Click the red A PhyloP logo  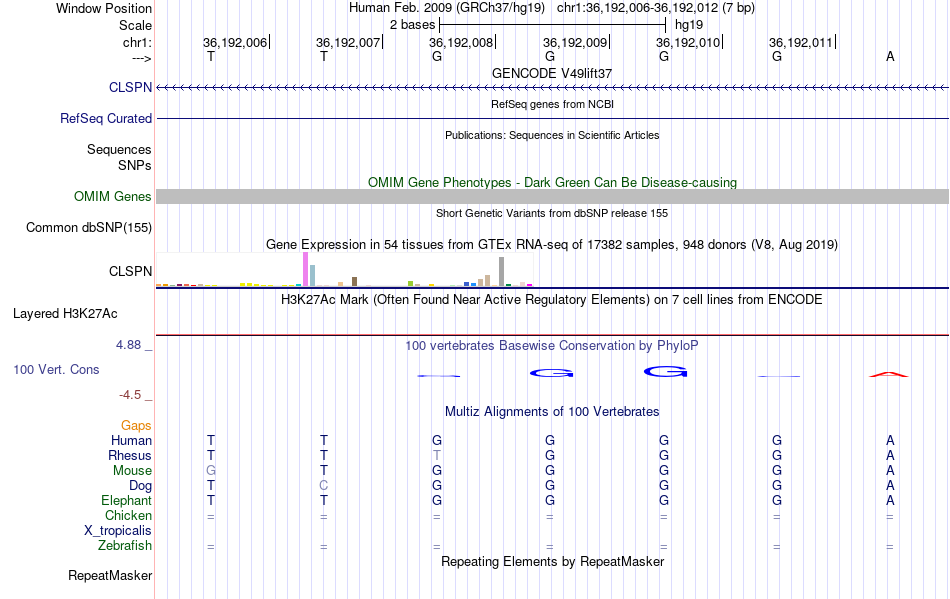889,374
